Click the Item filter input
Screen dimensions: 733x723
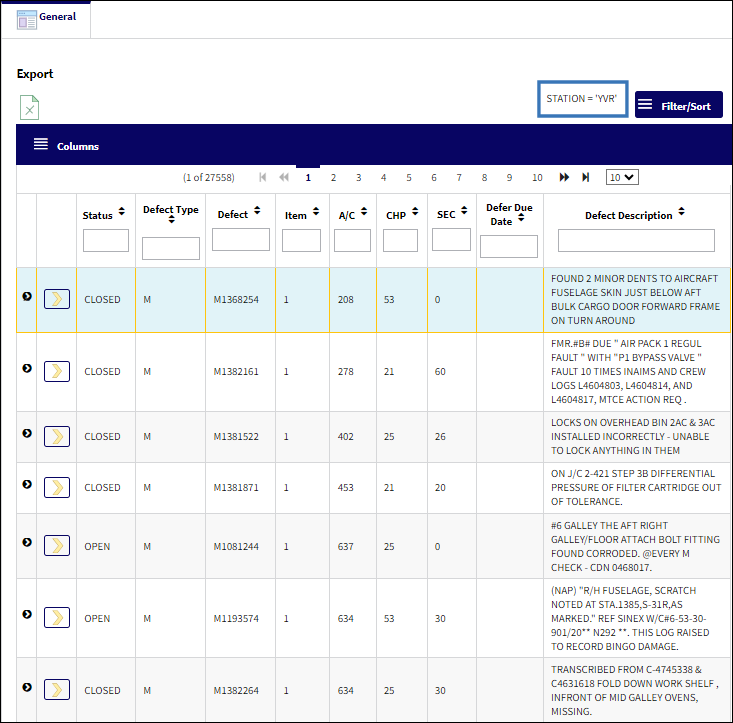[x=302, y=240]
